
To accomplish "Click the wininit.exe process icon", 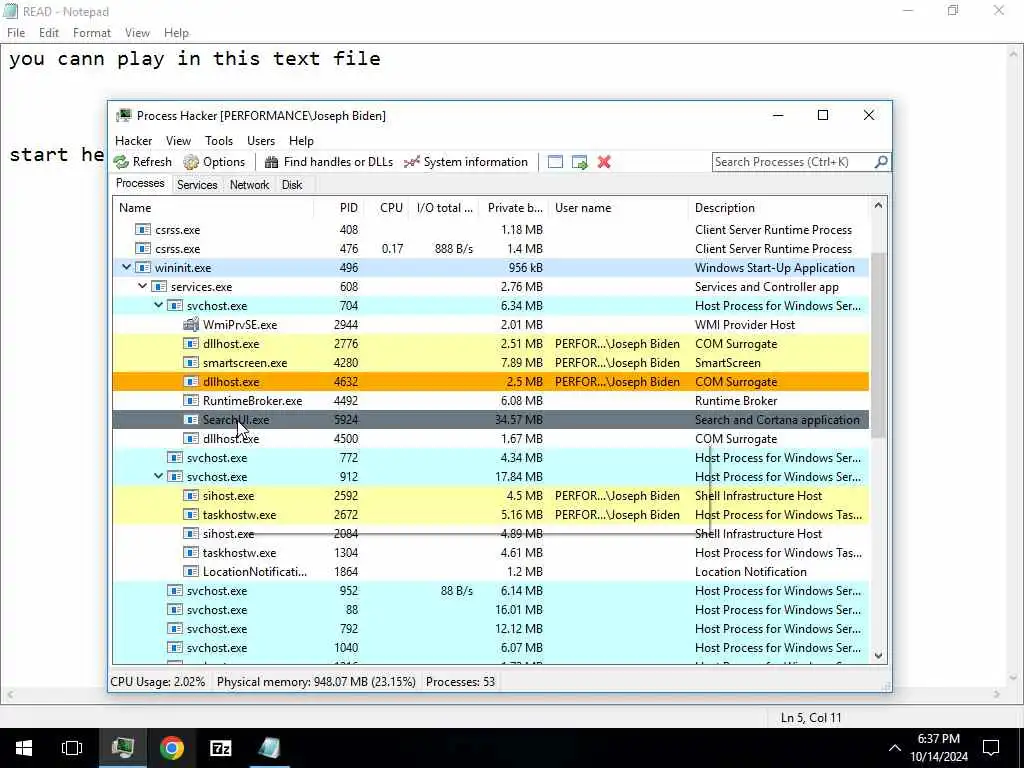I will pyautogui.click(x=143, y=268).
